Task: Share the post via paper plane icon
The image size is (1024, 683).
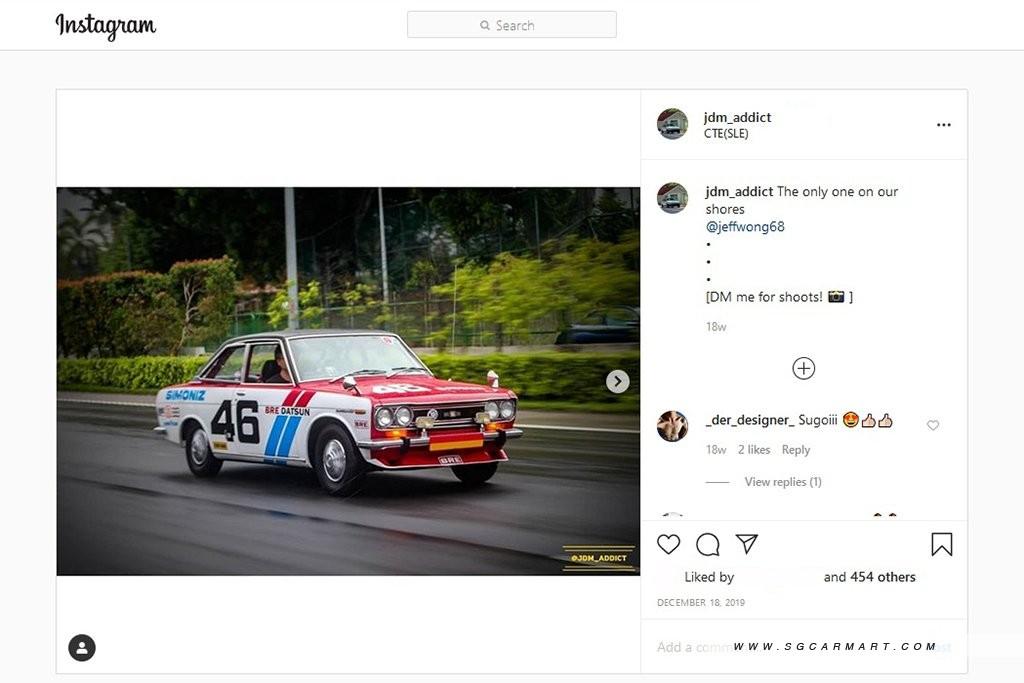Action: [x=747, y=543]
